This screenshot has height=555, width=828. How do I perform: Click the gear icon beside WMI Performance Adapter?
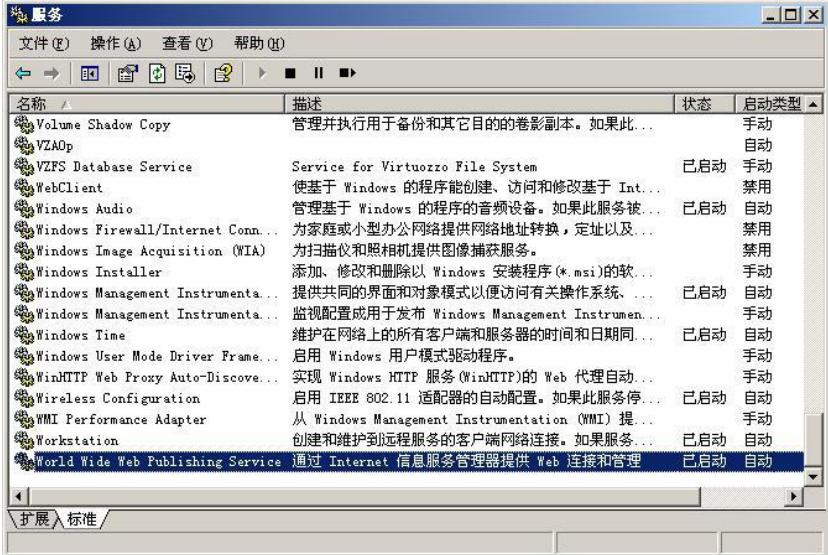pos(24,419)
